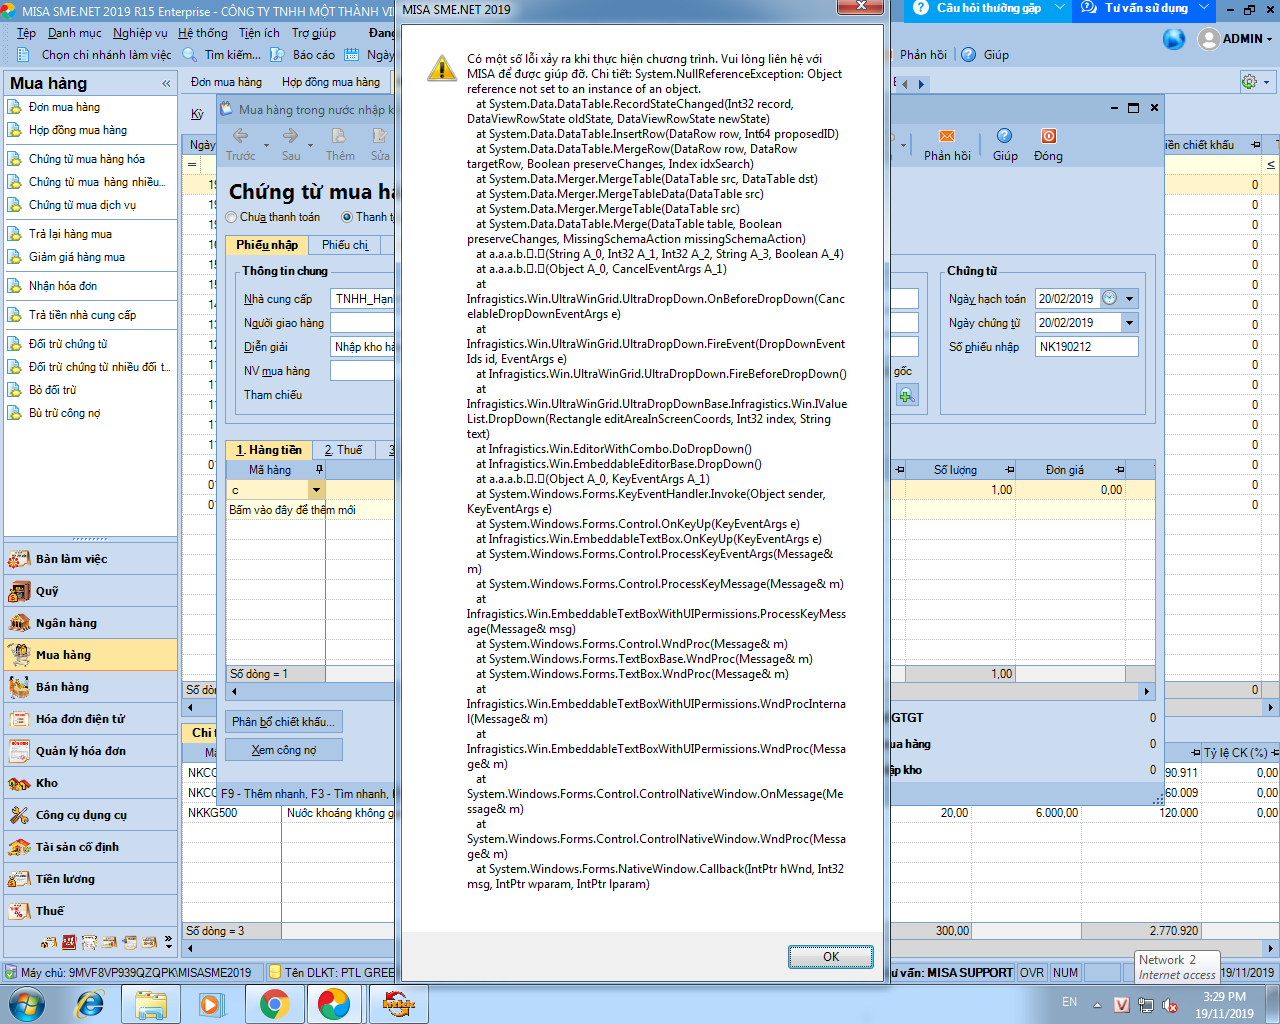Open the Danh mục menu
Viewport: 1280px width, 1024px height.
coord(74,33)
